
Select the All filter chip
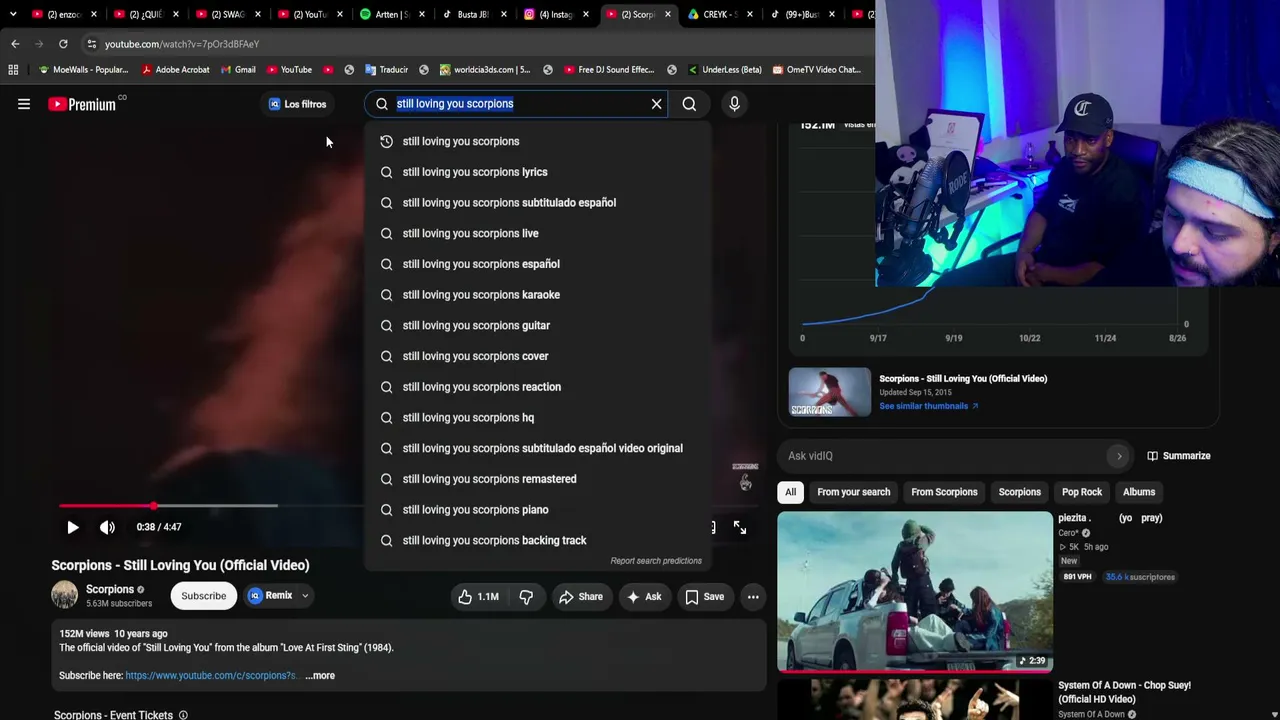[x=790, y=492]
